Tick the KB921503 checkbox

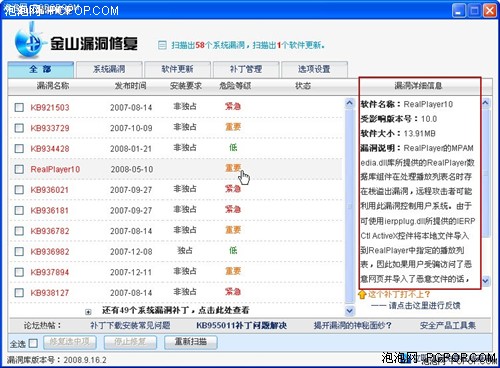(x=19, y=107)
